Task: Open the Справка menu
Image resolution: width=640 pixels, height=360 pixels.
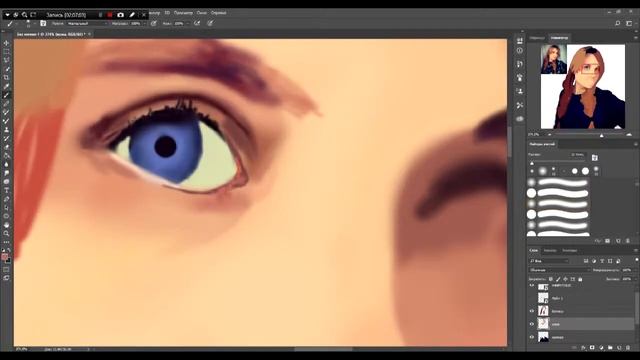Action: tap(218, 13)
